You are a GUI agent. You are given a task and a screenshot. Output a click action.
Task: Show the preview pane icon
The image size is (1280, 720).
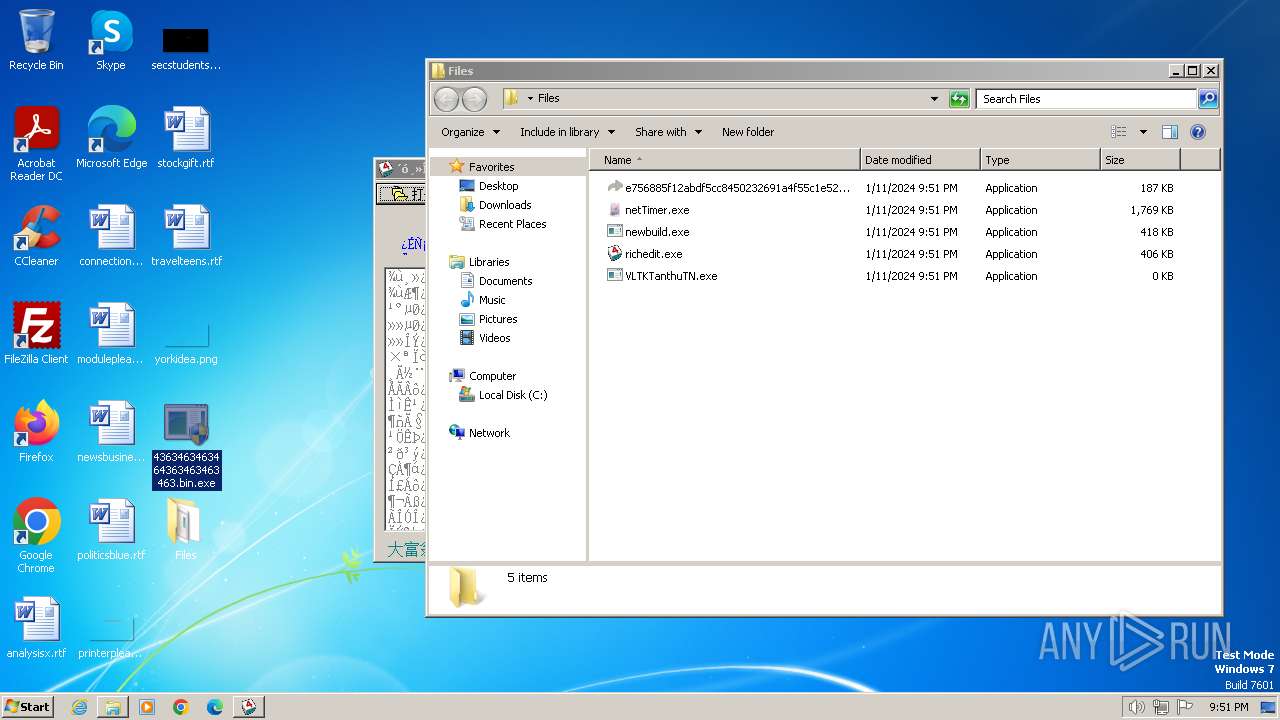(x=1169, y=132)
